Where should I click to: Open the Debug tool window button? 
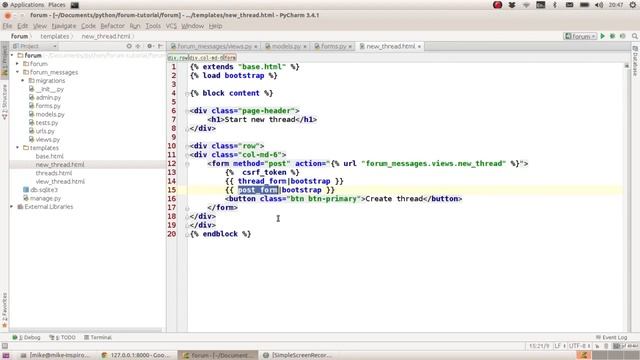[x=26, y=338]
